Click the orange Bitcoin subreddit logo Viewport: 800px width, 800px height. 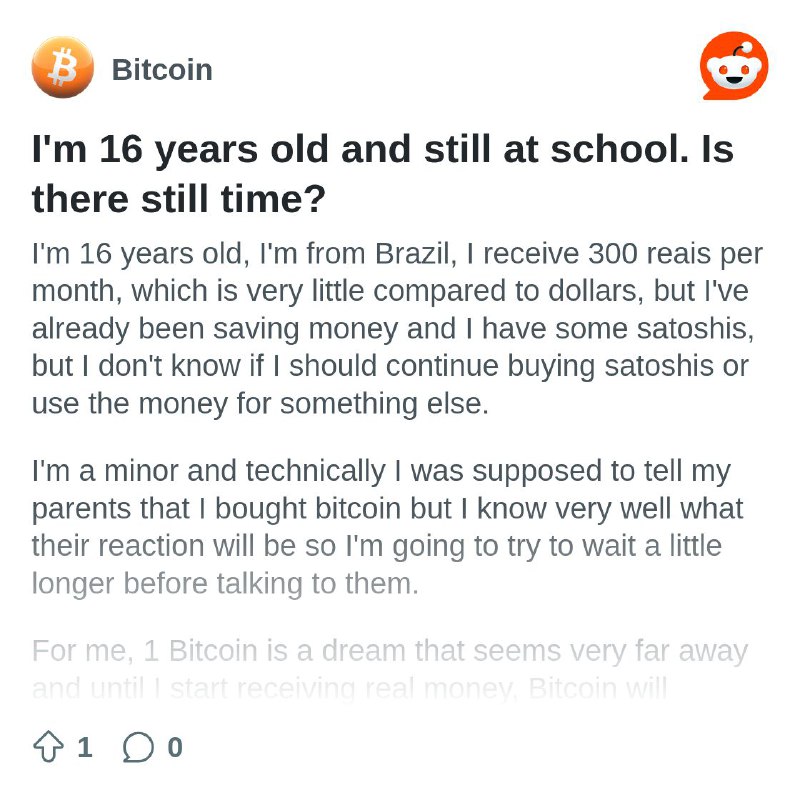[x=63, y=67]
